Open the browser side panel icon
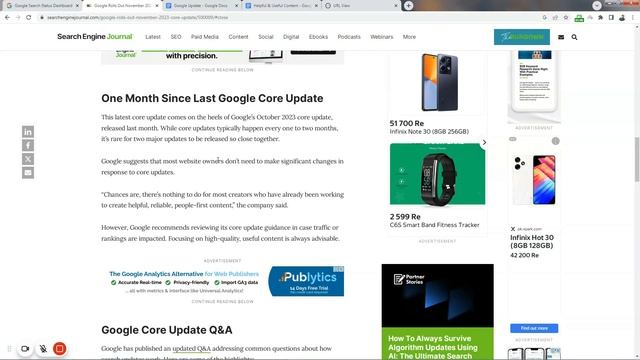The image size is (640, 360). point(611,18)
